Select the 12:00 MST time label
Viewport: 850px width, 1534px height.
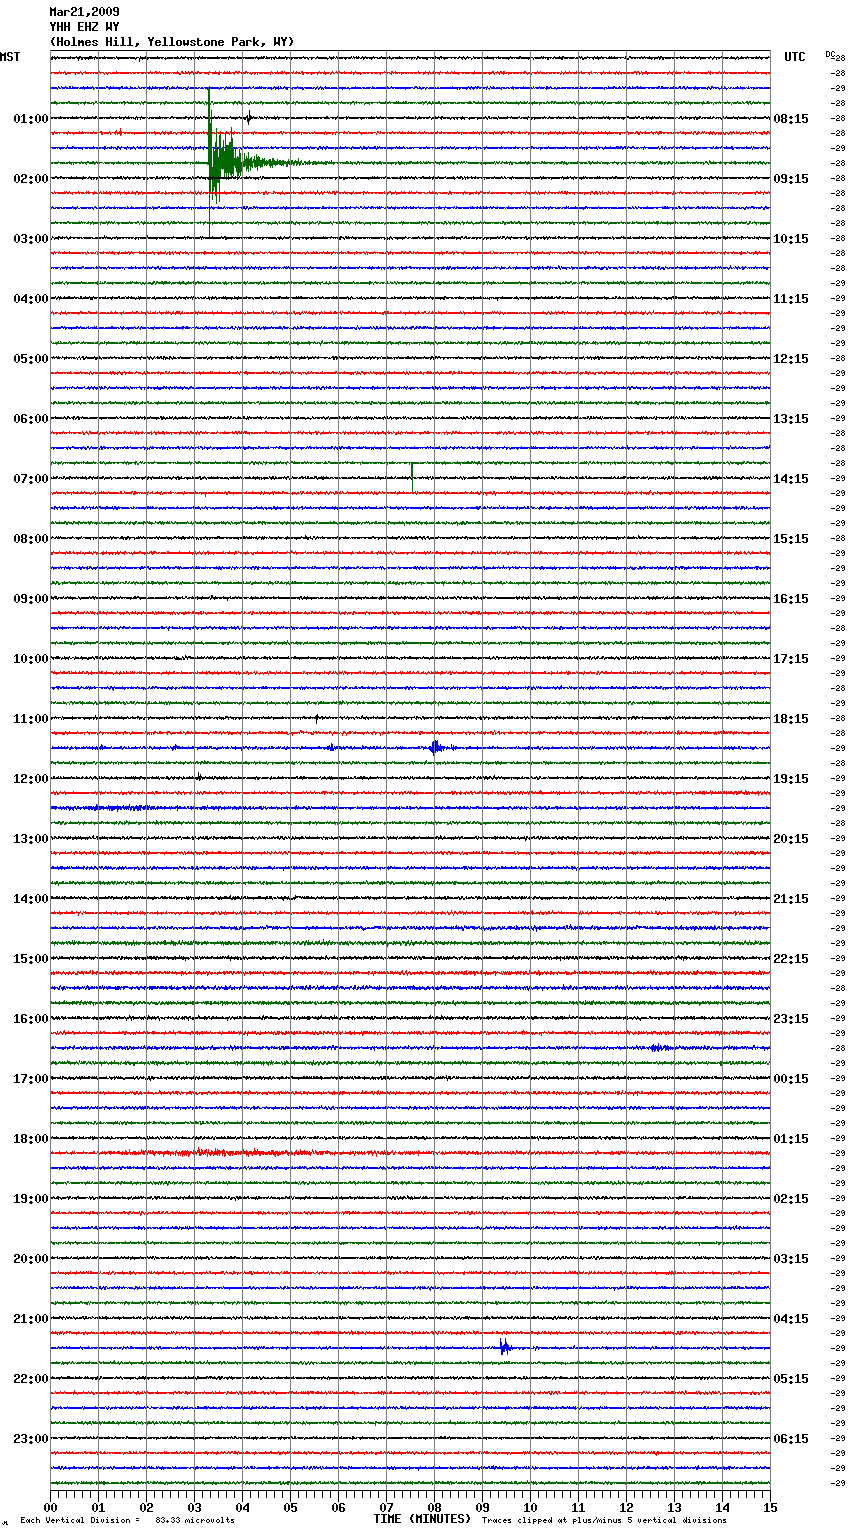point(31,779)
